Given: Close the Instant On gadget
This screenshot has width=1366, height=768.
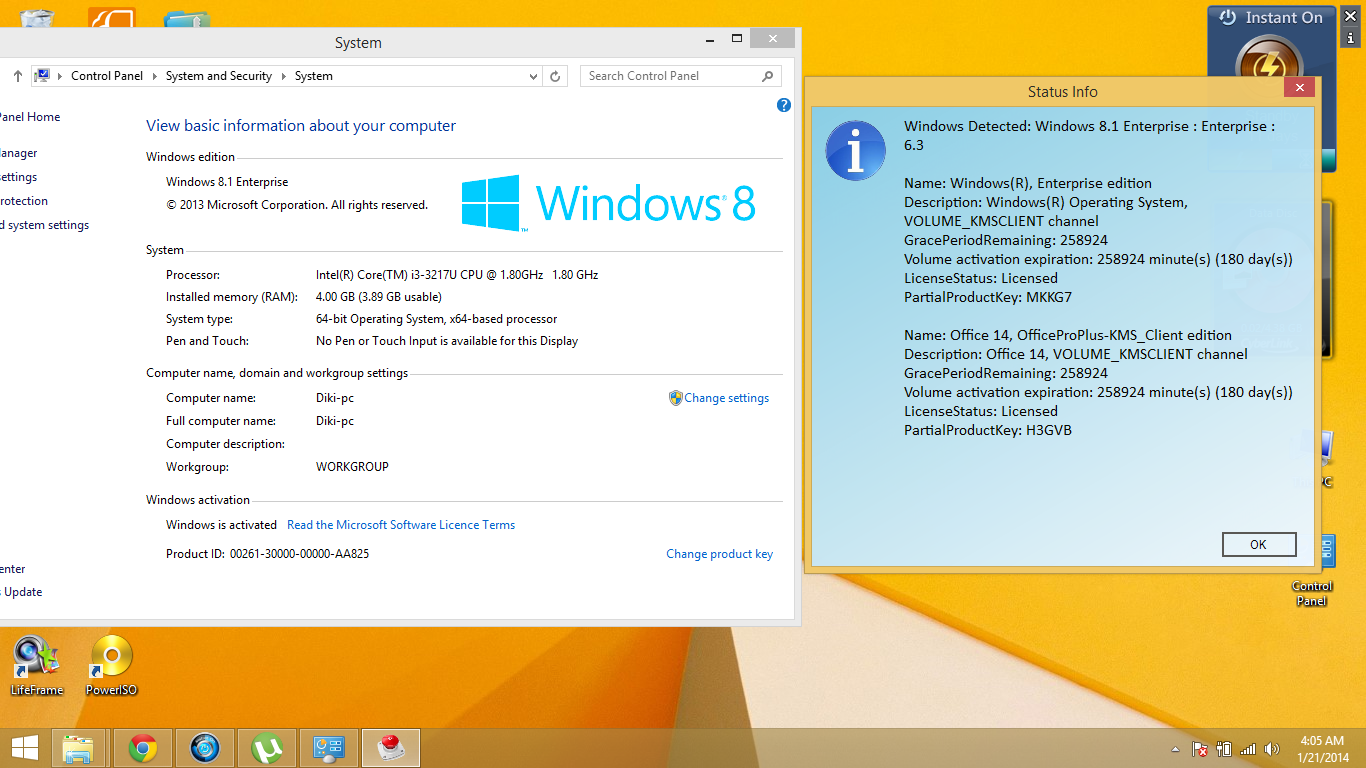Looking at the screenshot, I should click(1350, 15).
